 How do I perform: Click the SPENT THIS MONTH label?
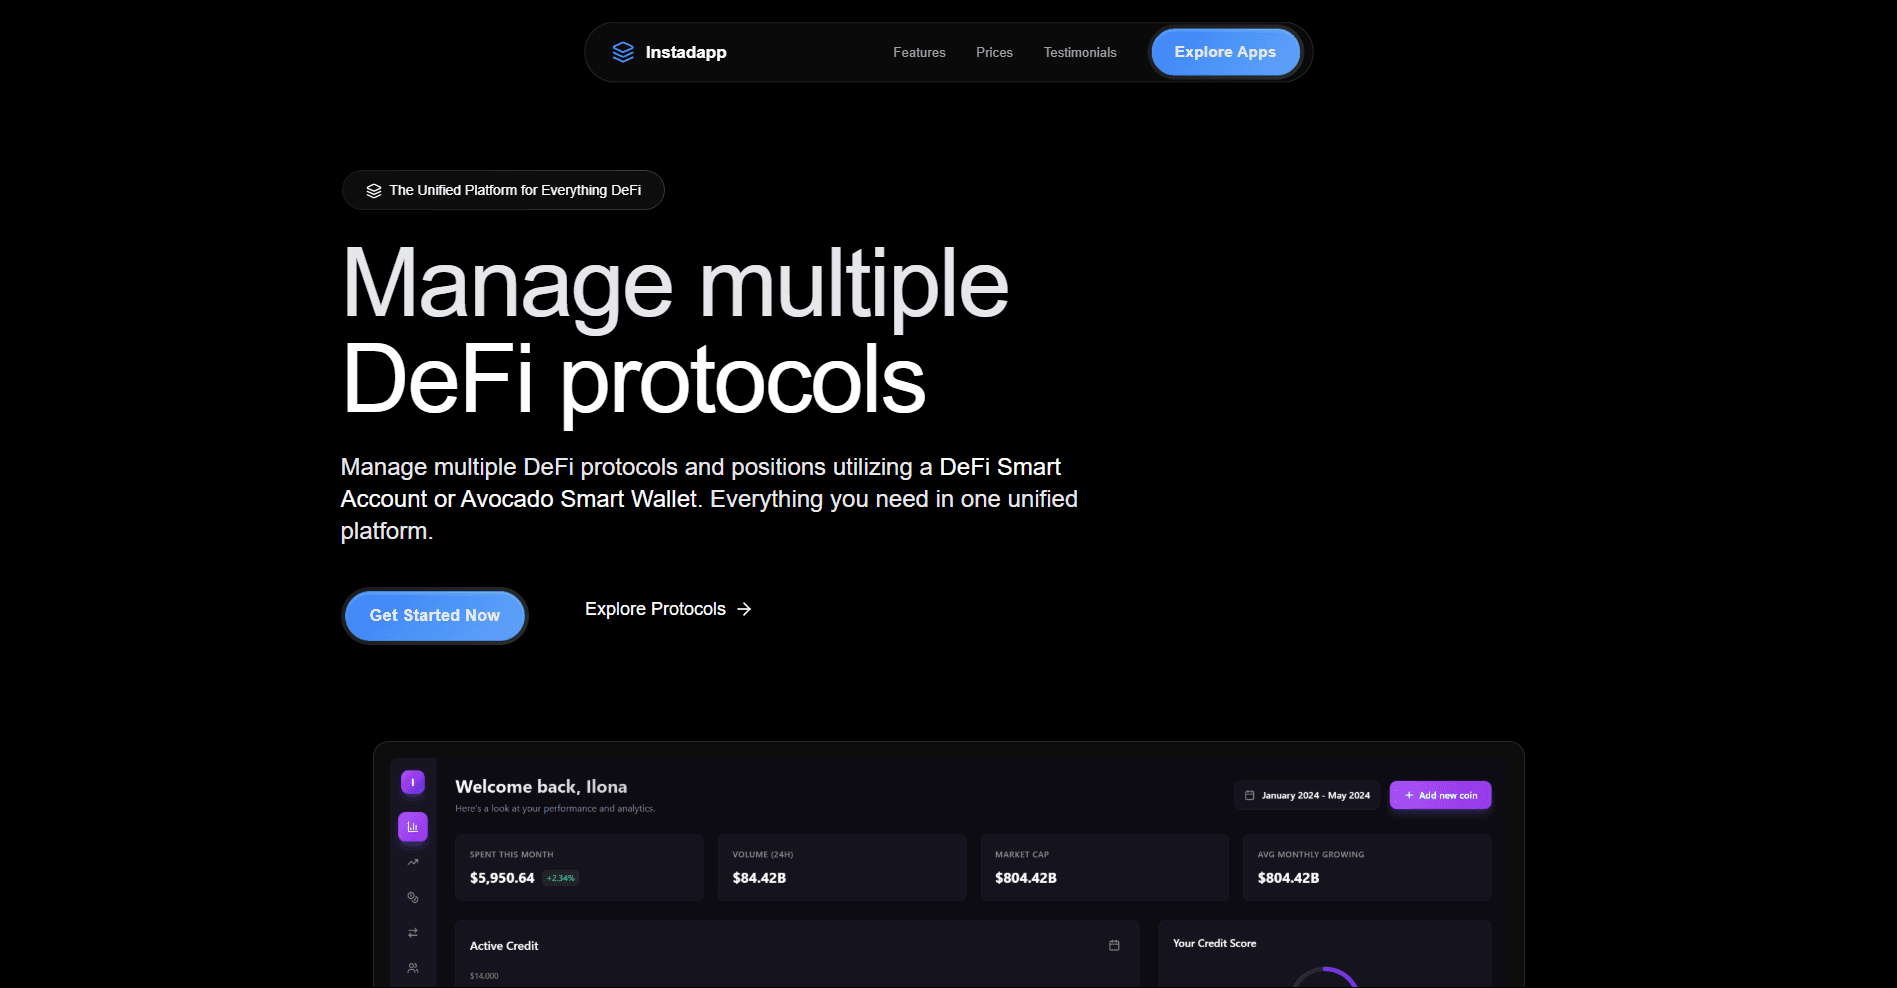pyautogui.click(x=511, y=855)
